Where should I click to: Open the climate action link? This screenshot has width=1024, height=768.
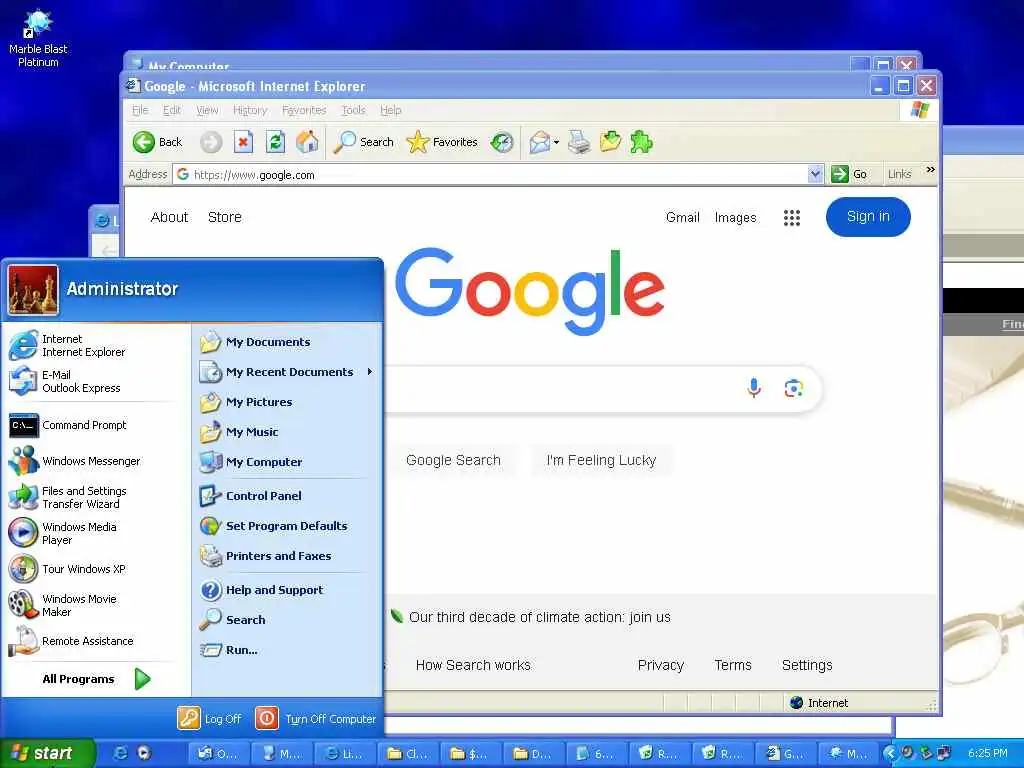point(539,617)
